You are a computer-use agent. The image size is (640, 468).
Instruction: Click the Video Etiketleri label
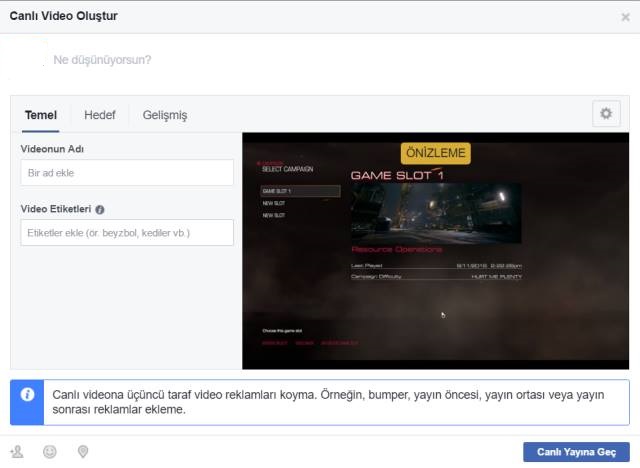point(56,209)
